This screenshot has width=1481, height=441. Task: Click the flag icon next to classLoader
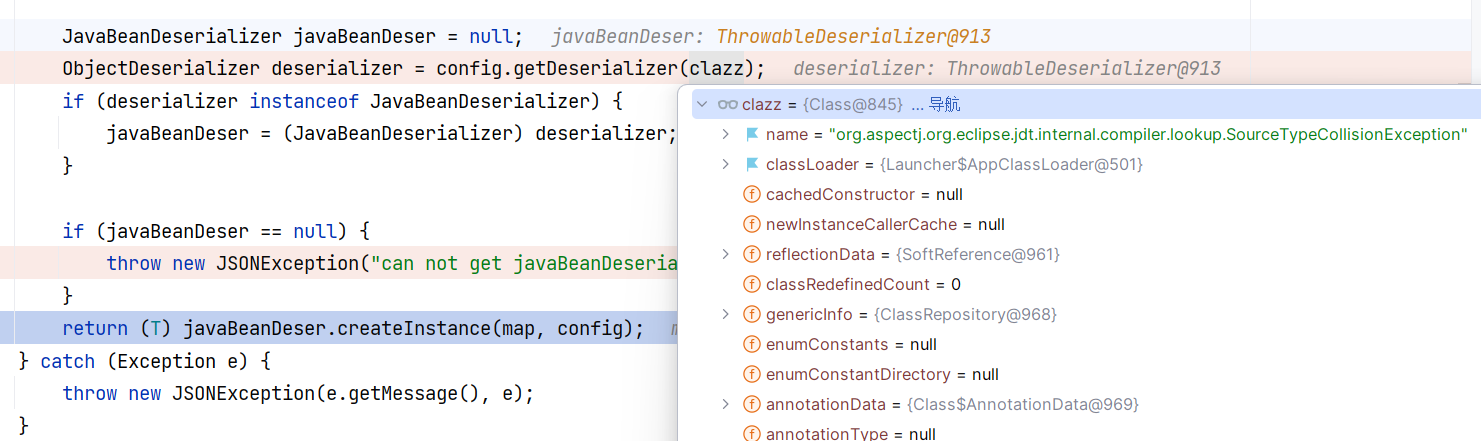point(752,164)
